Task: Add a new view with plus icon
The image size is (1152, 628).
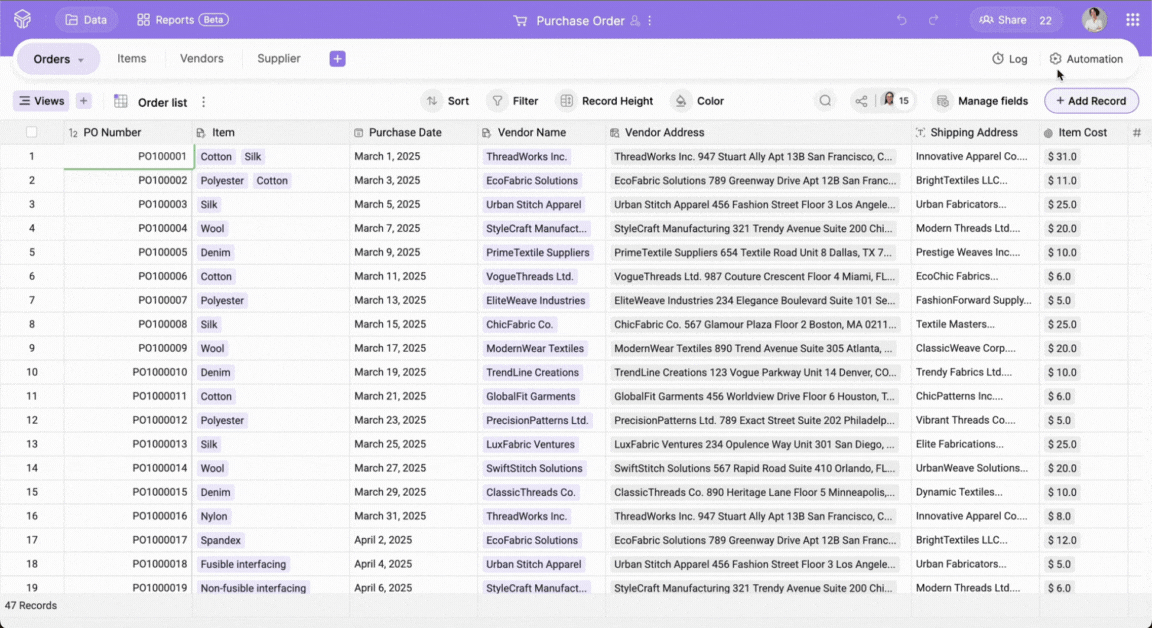Action: click(84, 101)
